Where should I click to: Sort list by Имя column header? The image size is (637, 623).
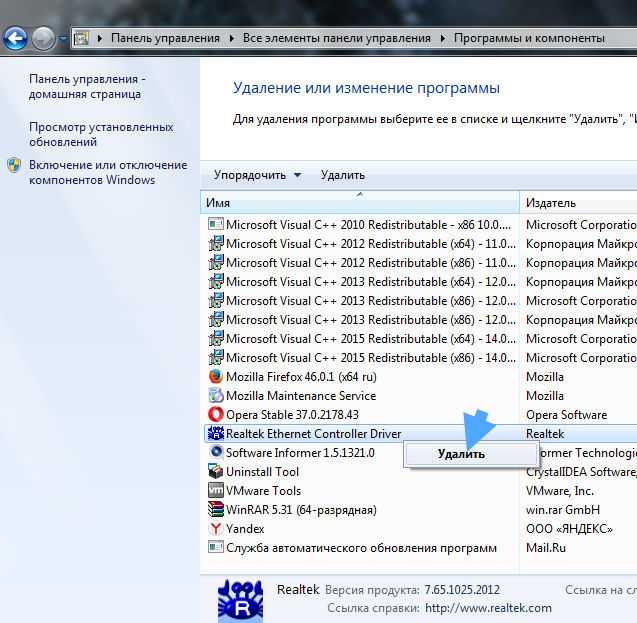360,203
